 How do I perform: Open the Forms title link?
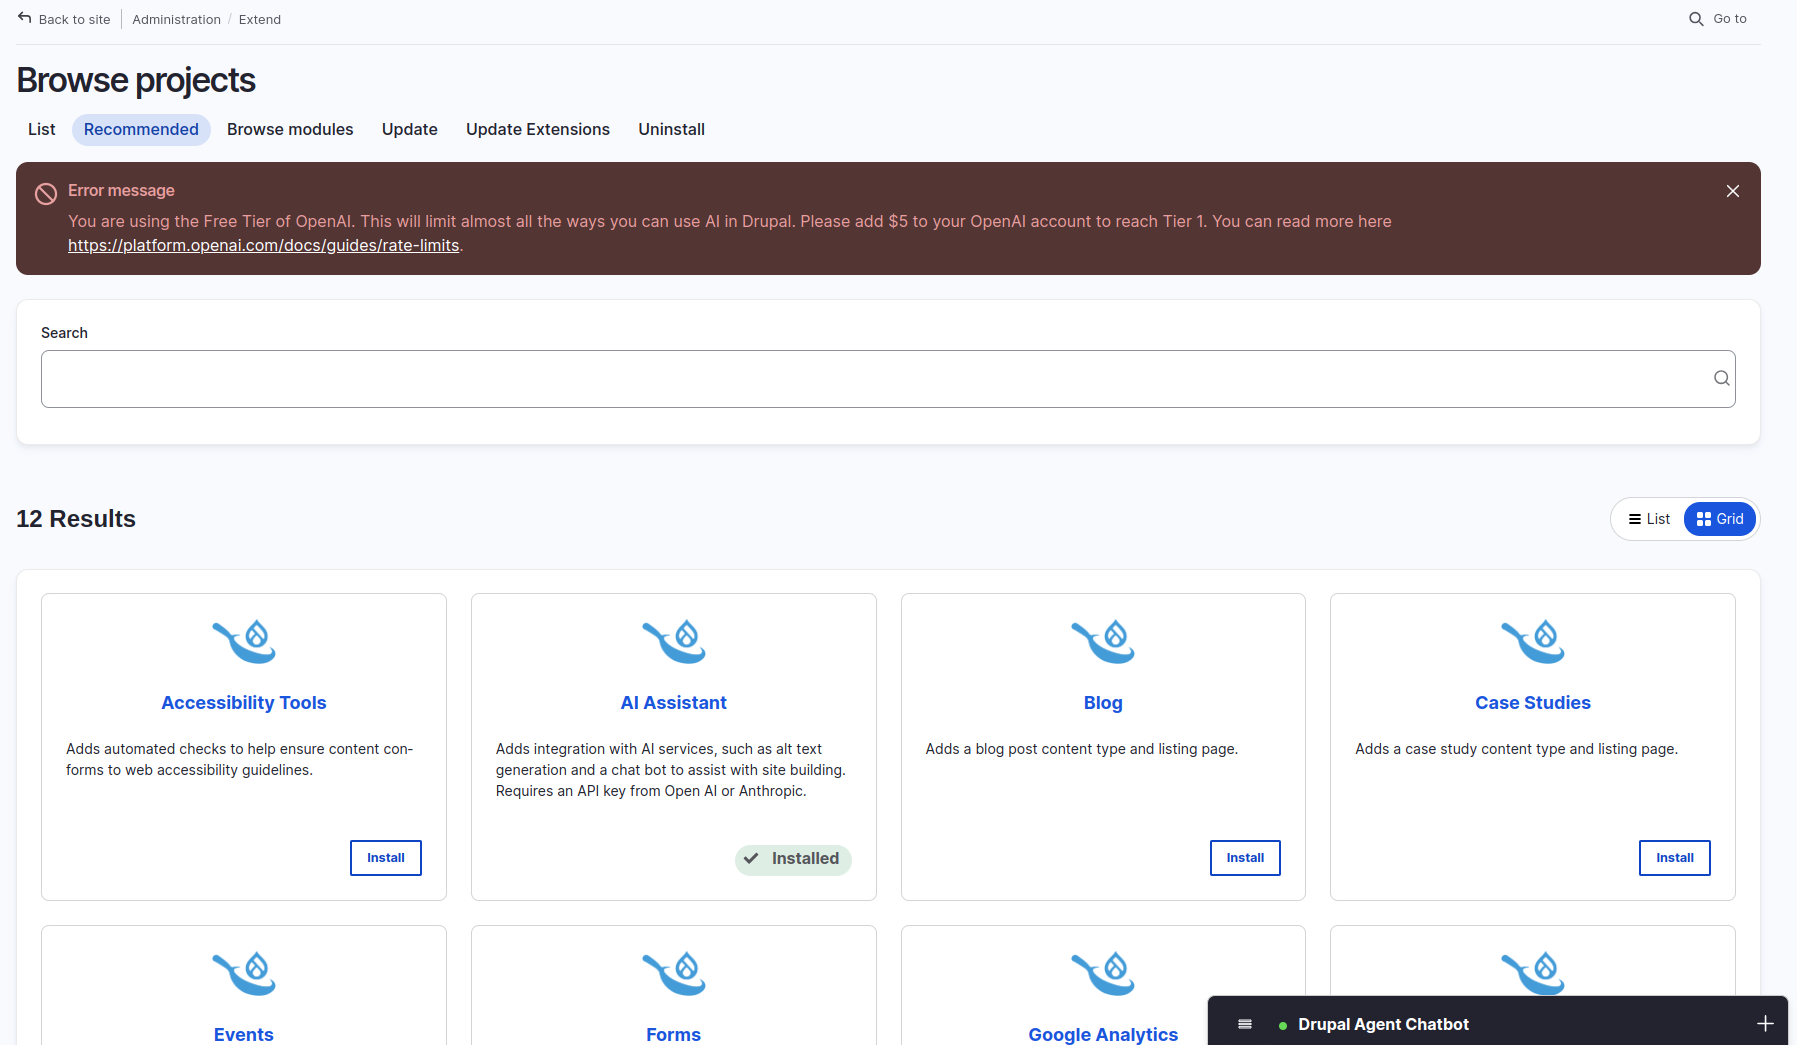[x=674, y=1034]
